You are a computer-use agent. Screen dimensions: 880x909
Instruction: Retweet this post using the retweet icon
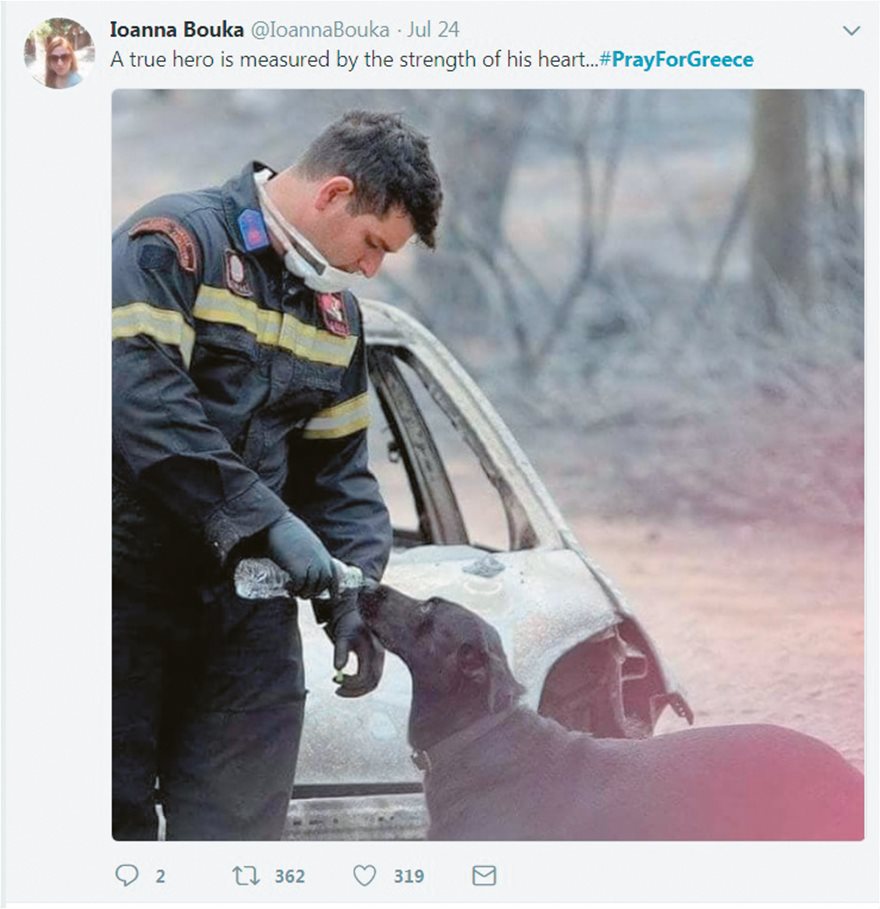point(246,875)
